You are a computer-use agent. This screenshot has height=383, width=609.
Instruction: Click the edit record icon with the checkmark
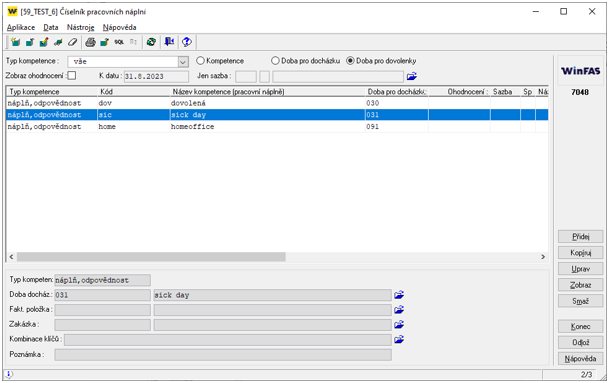pyautogui.click(x=44, y=42)
